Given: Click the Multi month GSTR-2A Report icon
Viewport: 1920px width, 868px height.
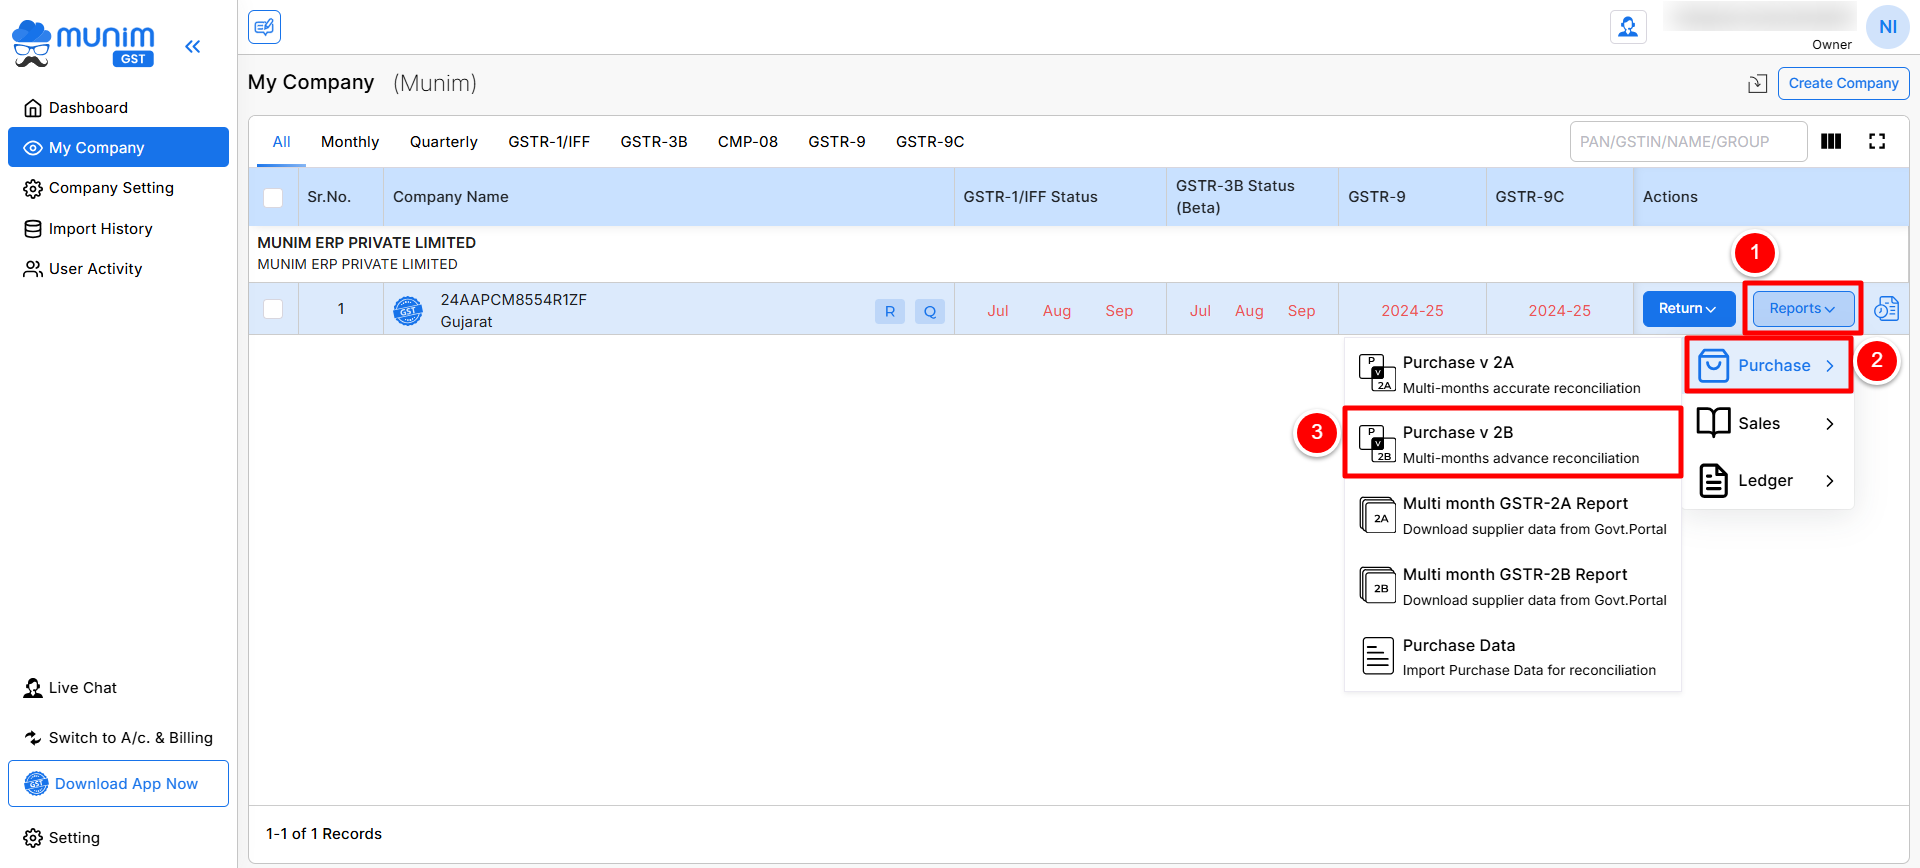Looking at the screenshot, I should (x=1377, y=515).
